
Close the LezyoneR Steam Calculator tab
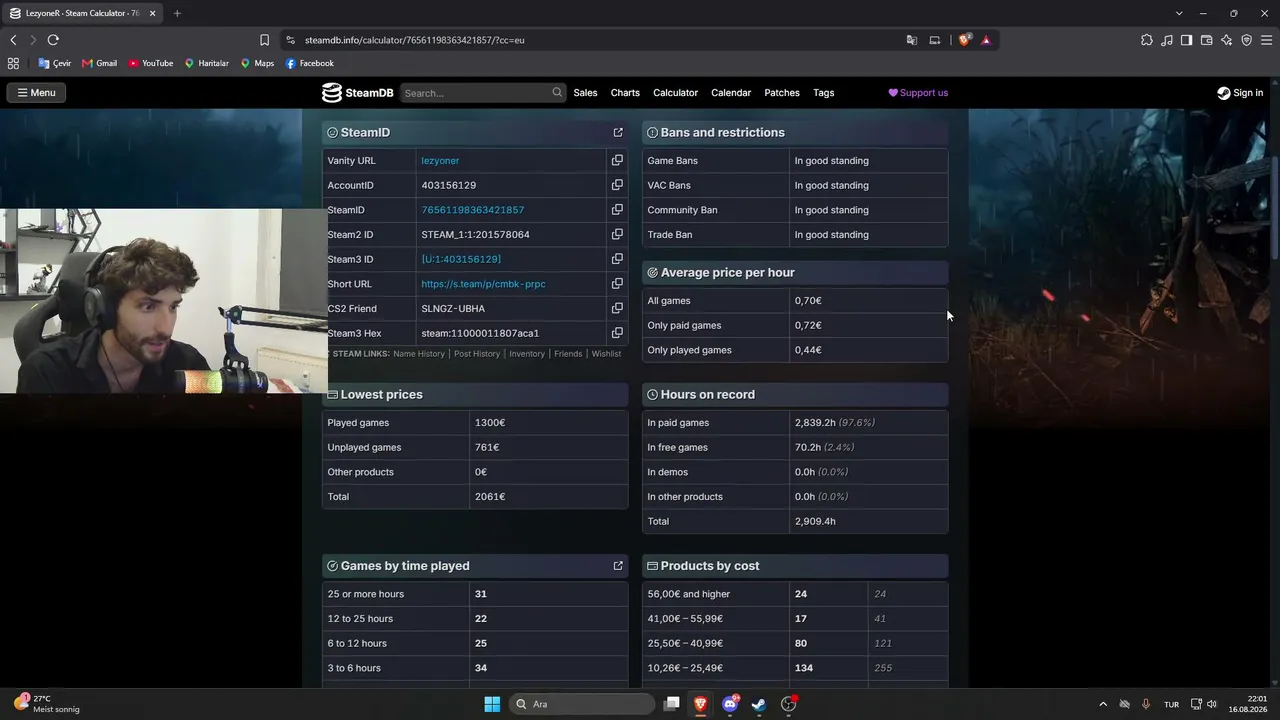pos(151,13)
